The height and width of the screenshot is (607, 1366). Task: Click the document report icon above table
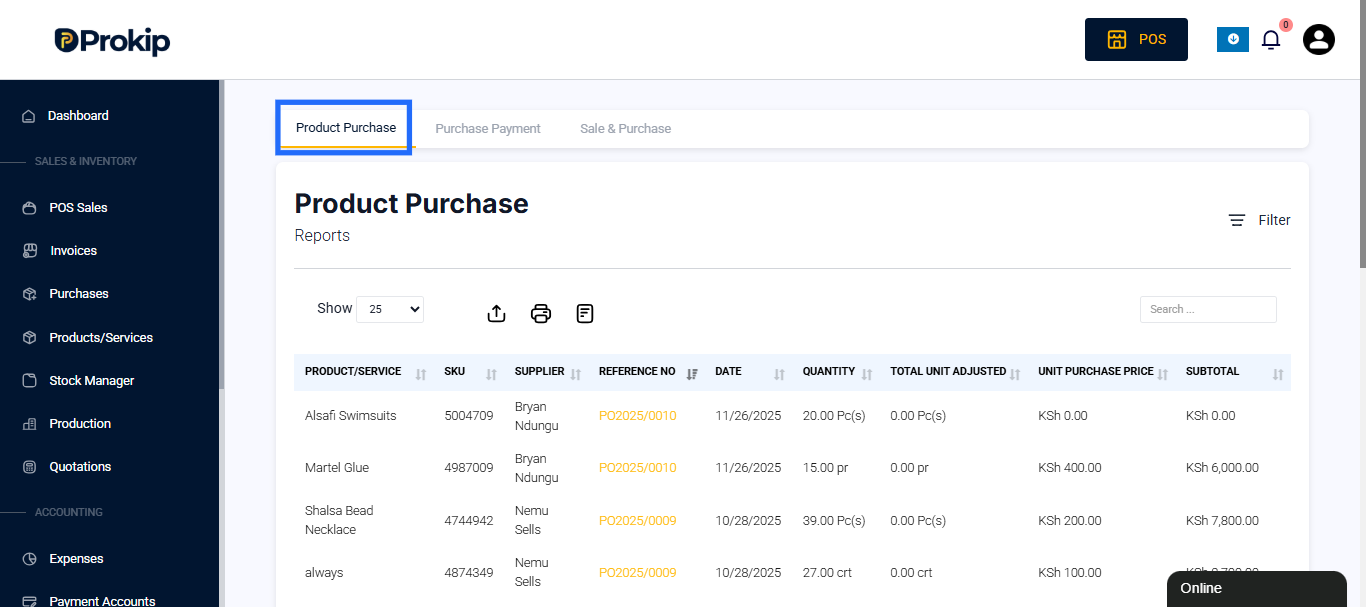tap(585, 313)
